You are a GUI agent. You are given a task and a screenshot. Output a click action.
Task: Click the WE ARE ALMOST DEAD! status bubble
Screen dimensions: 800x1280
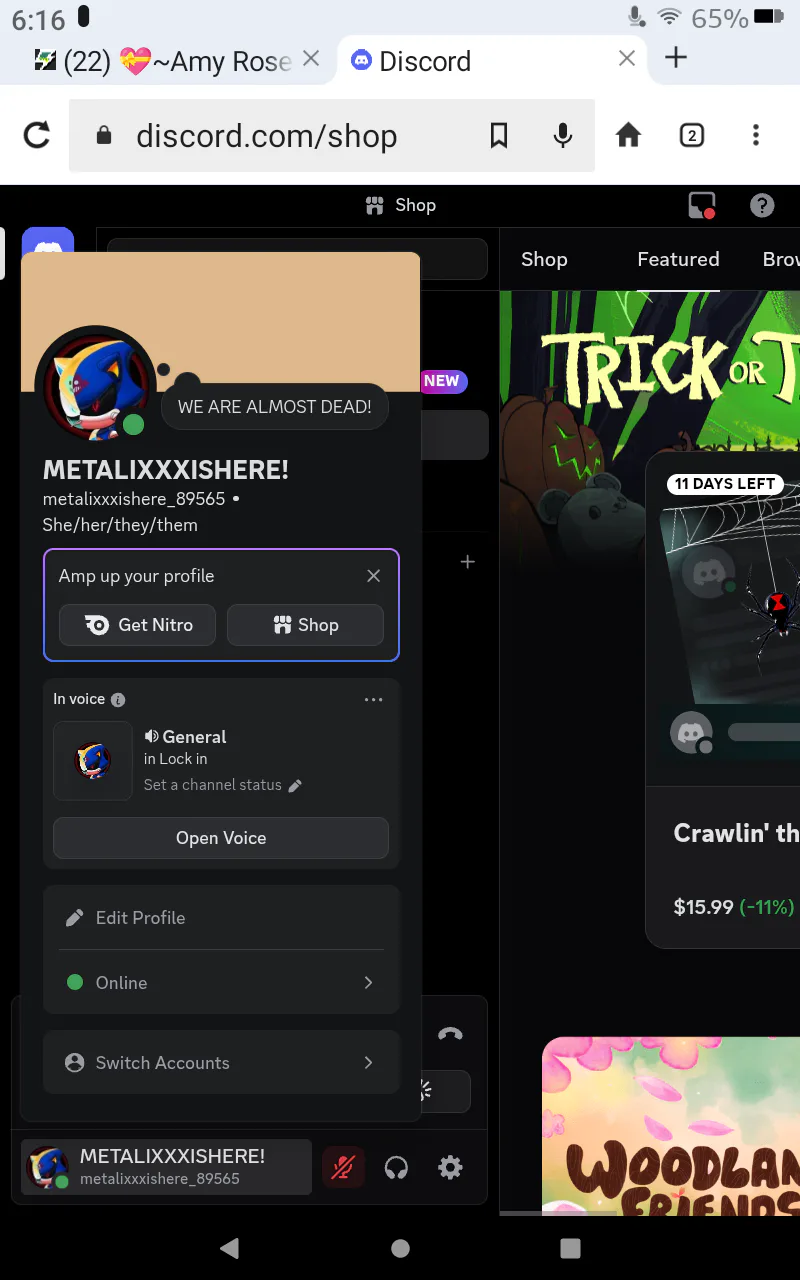coord(274,407)
